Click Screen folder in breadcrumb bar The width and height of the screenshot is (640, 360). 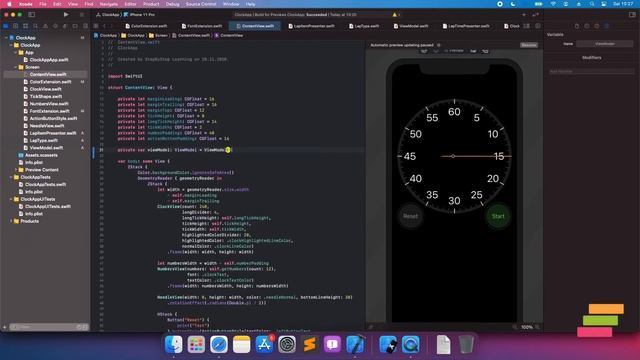point(159,36)
